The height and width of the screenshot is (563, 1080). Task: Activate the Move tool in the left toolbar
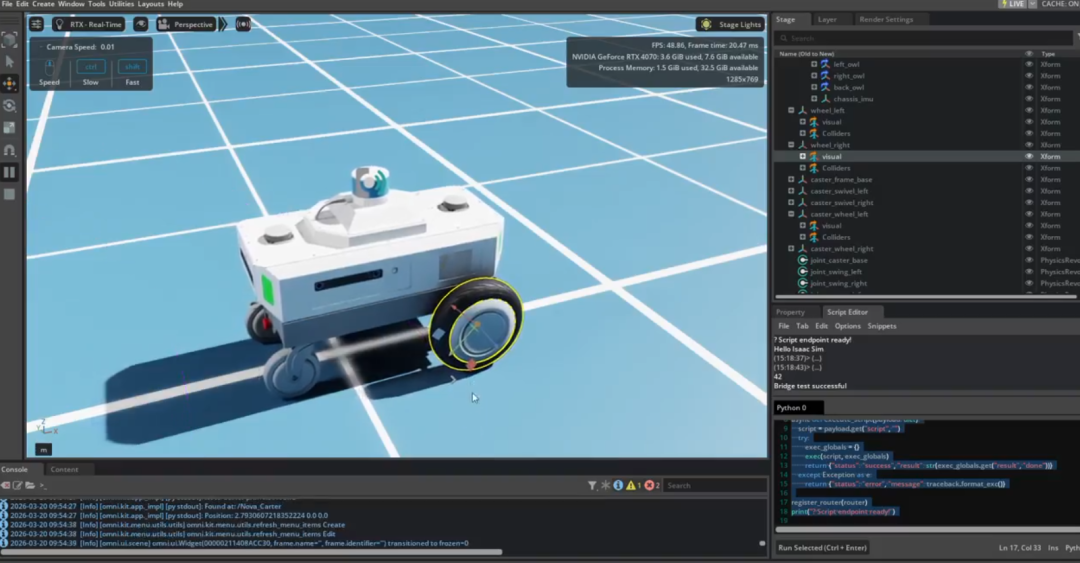(10, 83)
